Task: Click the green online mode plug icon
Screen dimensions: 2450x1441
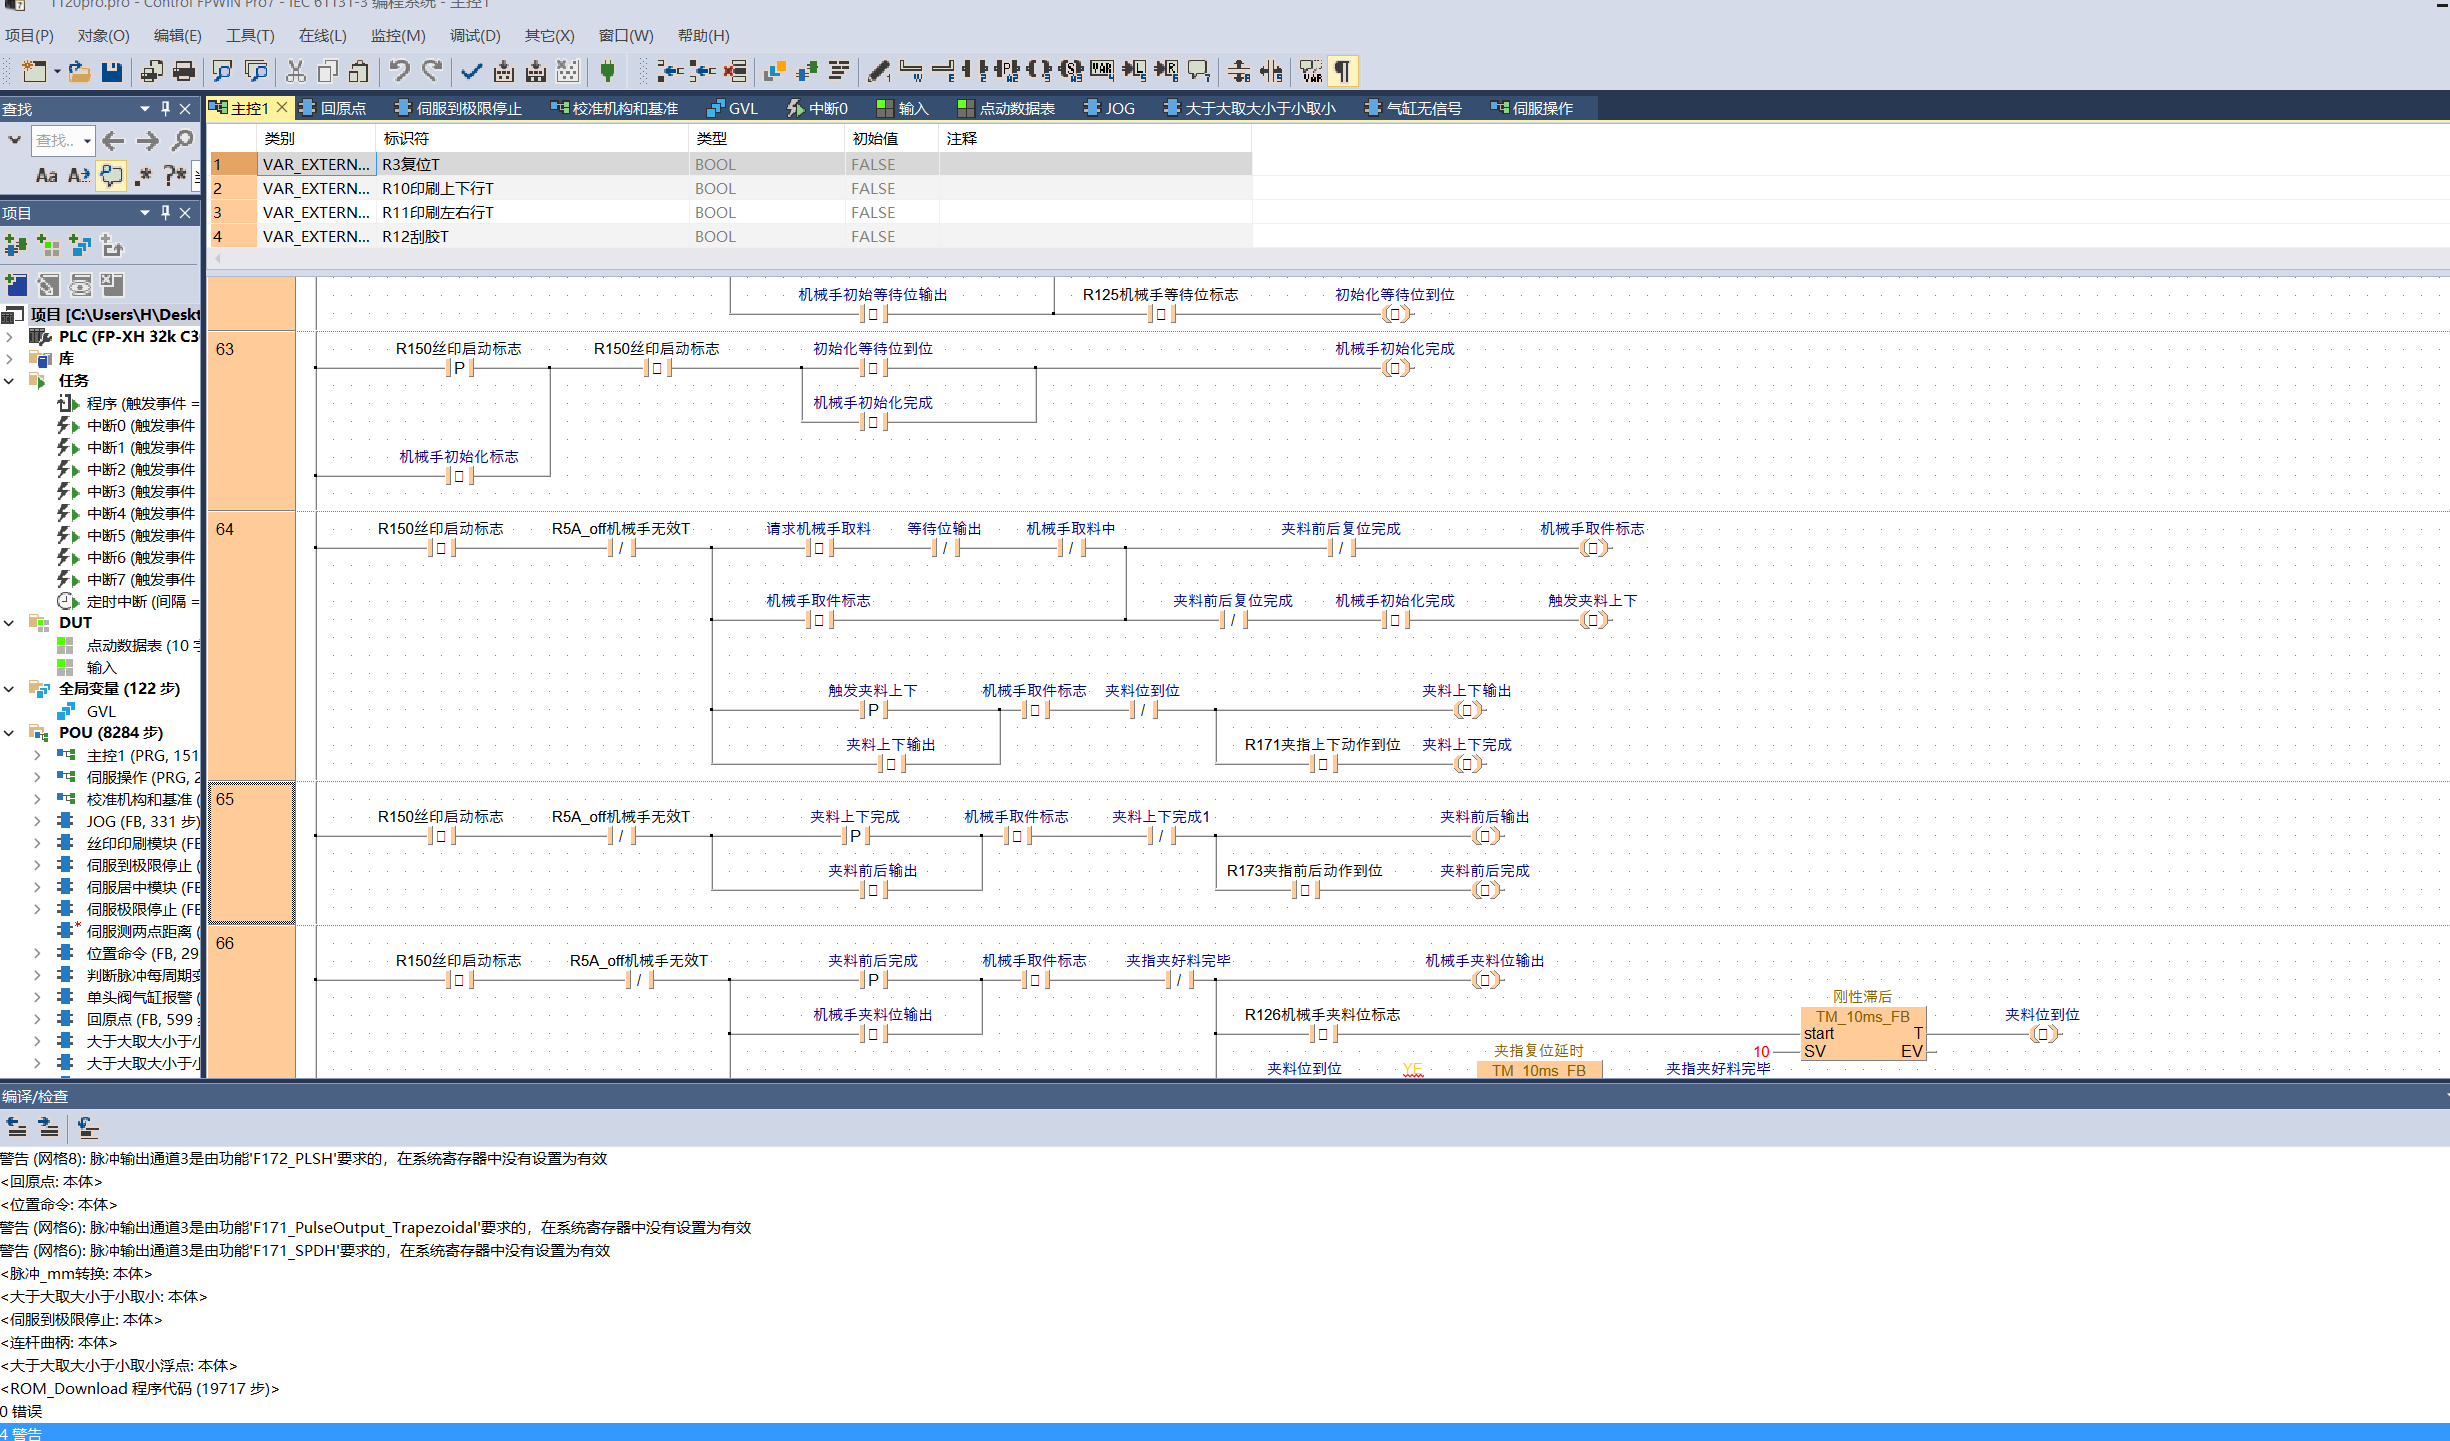Action: click(x=607, y=71)
